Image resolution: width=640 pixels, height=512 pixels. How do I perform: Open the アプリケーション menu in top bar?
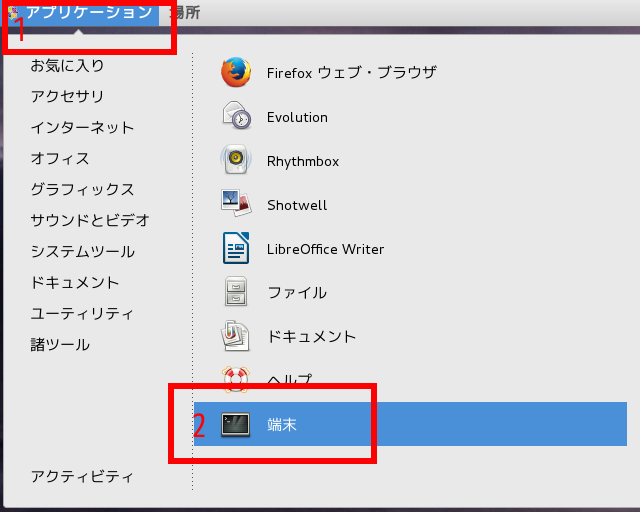pyautogui.click(x=88, y=12)
